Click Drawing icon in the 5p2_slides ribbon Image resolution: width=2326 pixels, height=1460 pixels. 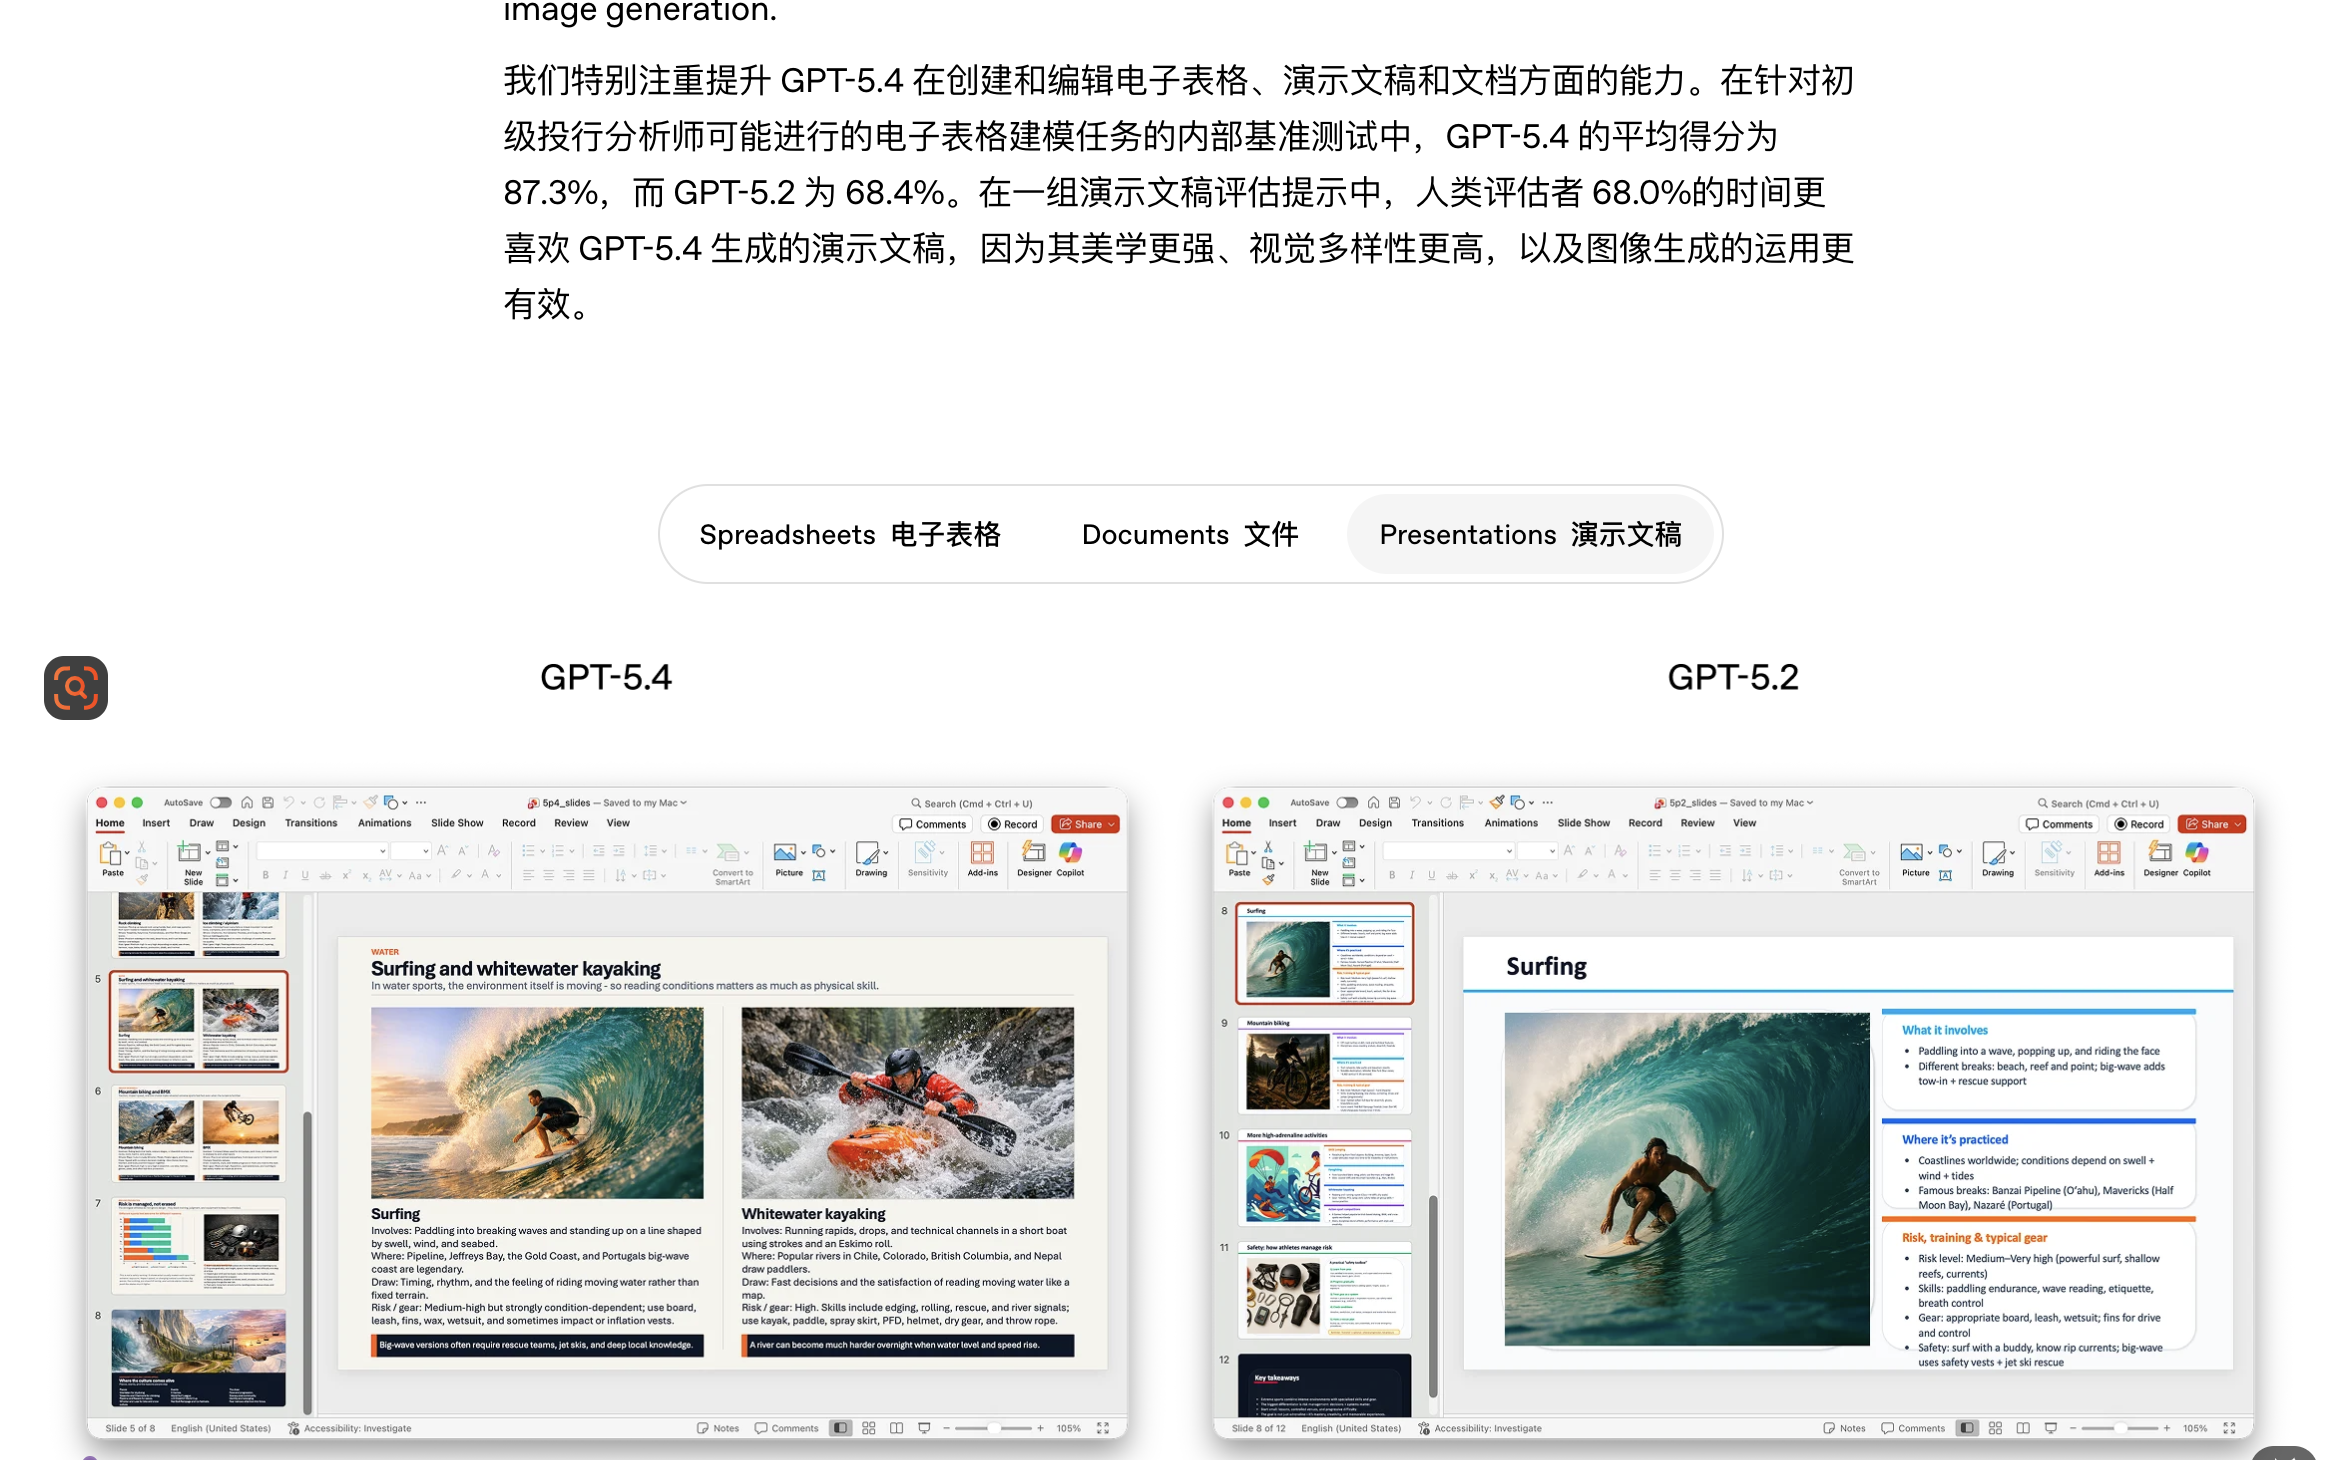click(x=1995, y=853)
